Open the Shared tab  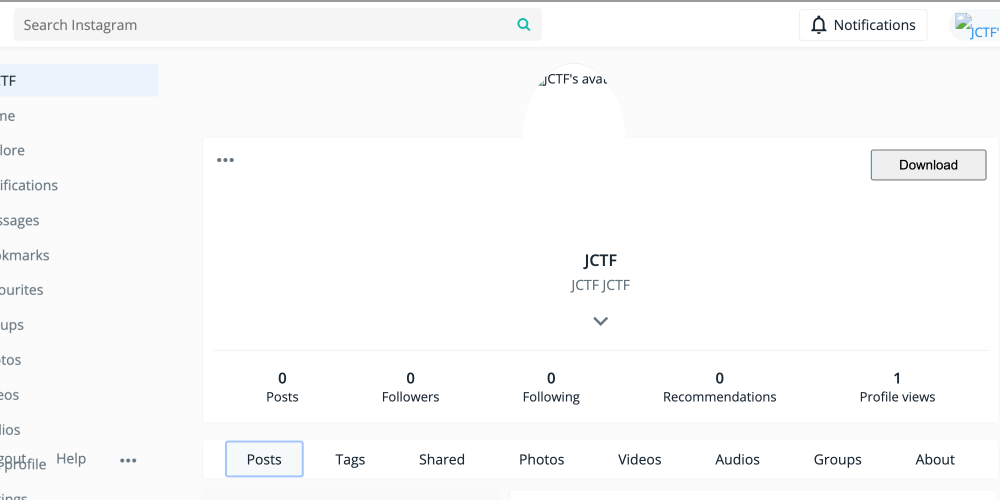coord(442,460)
